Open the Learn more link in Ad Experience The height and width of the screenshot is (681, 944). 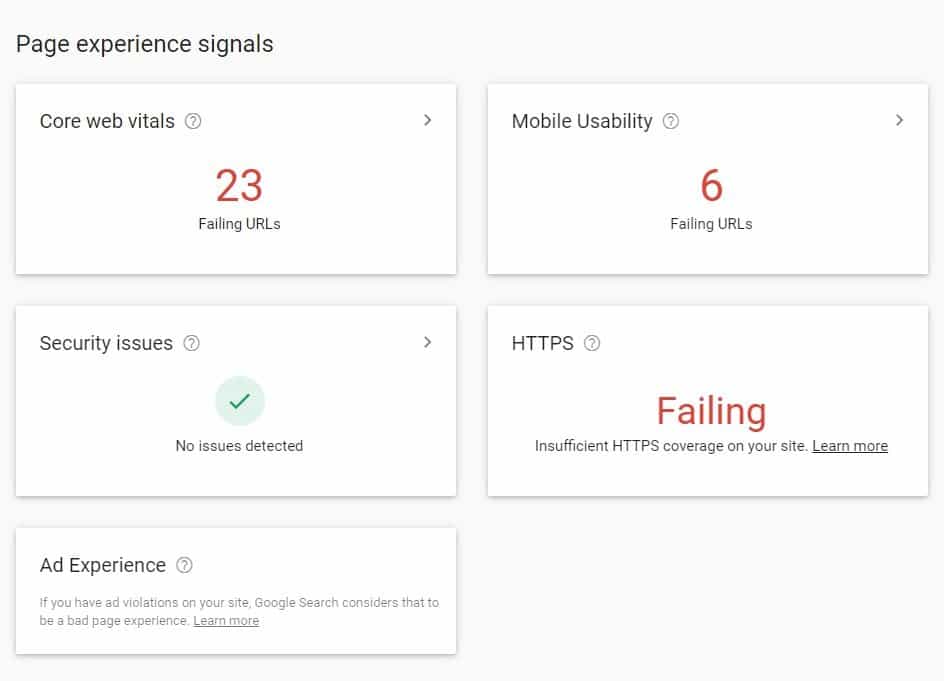click(x=226, y=621)
